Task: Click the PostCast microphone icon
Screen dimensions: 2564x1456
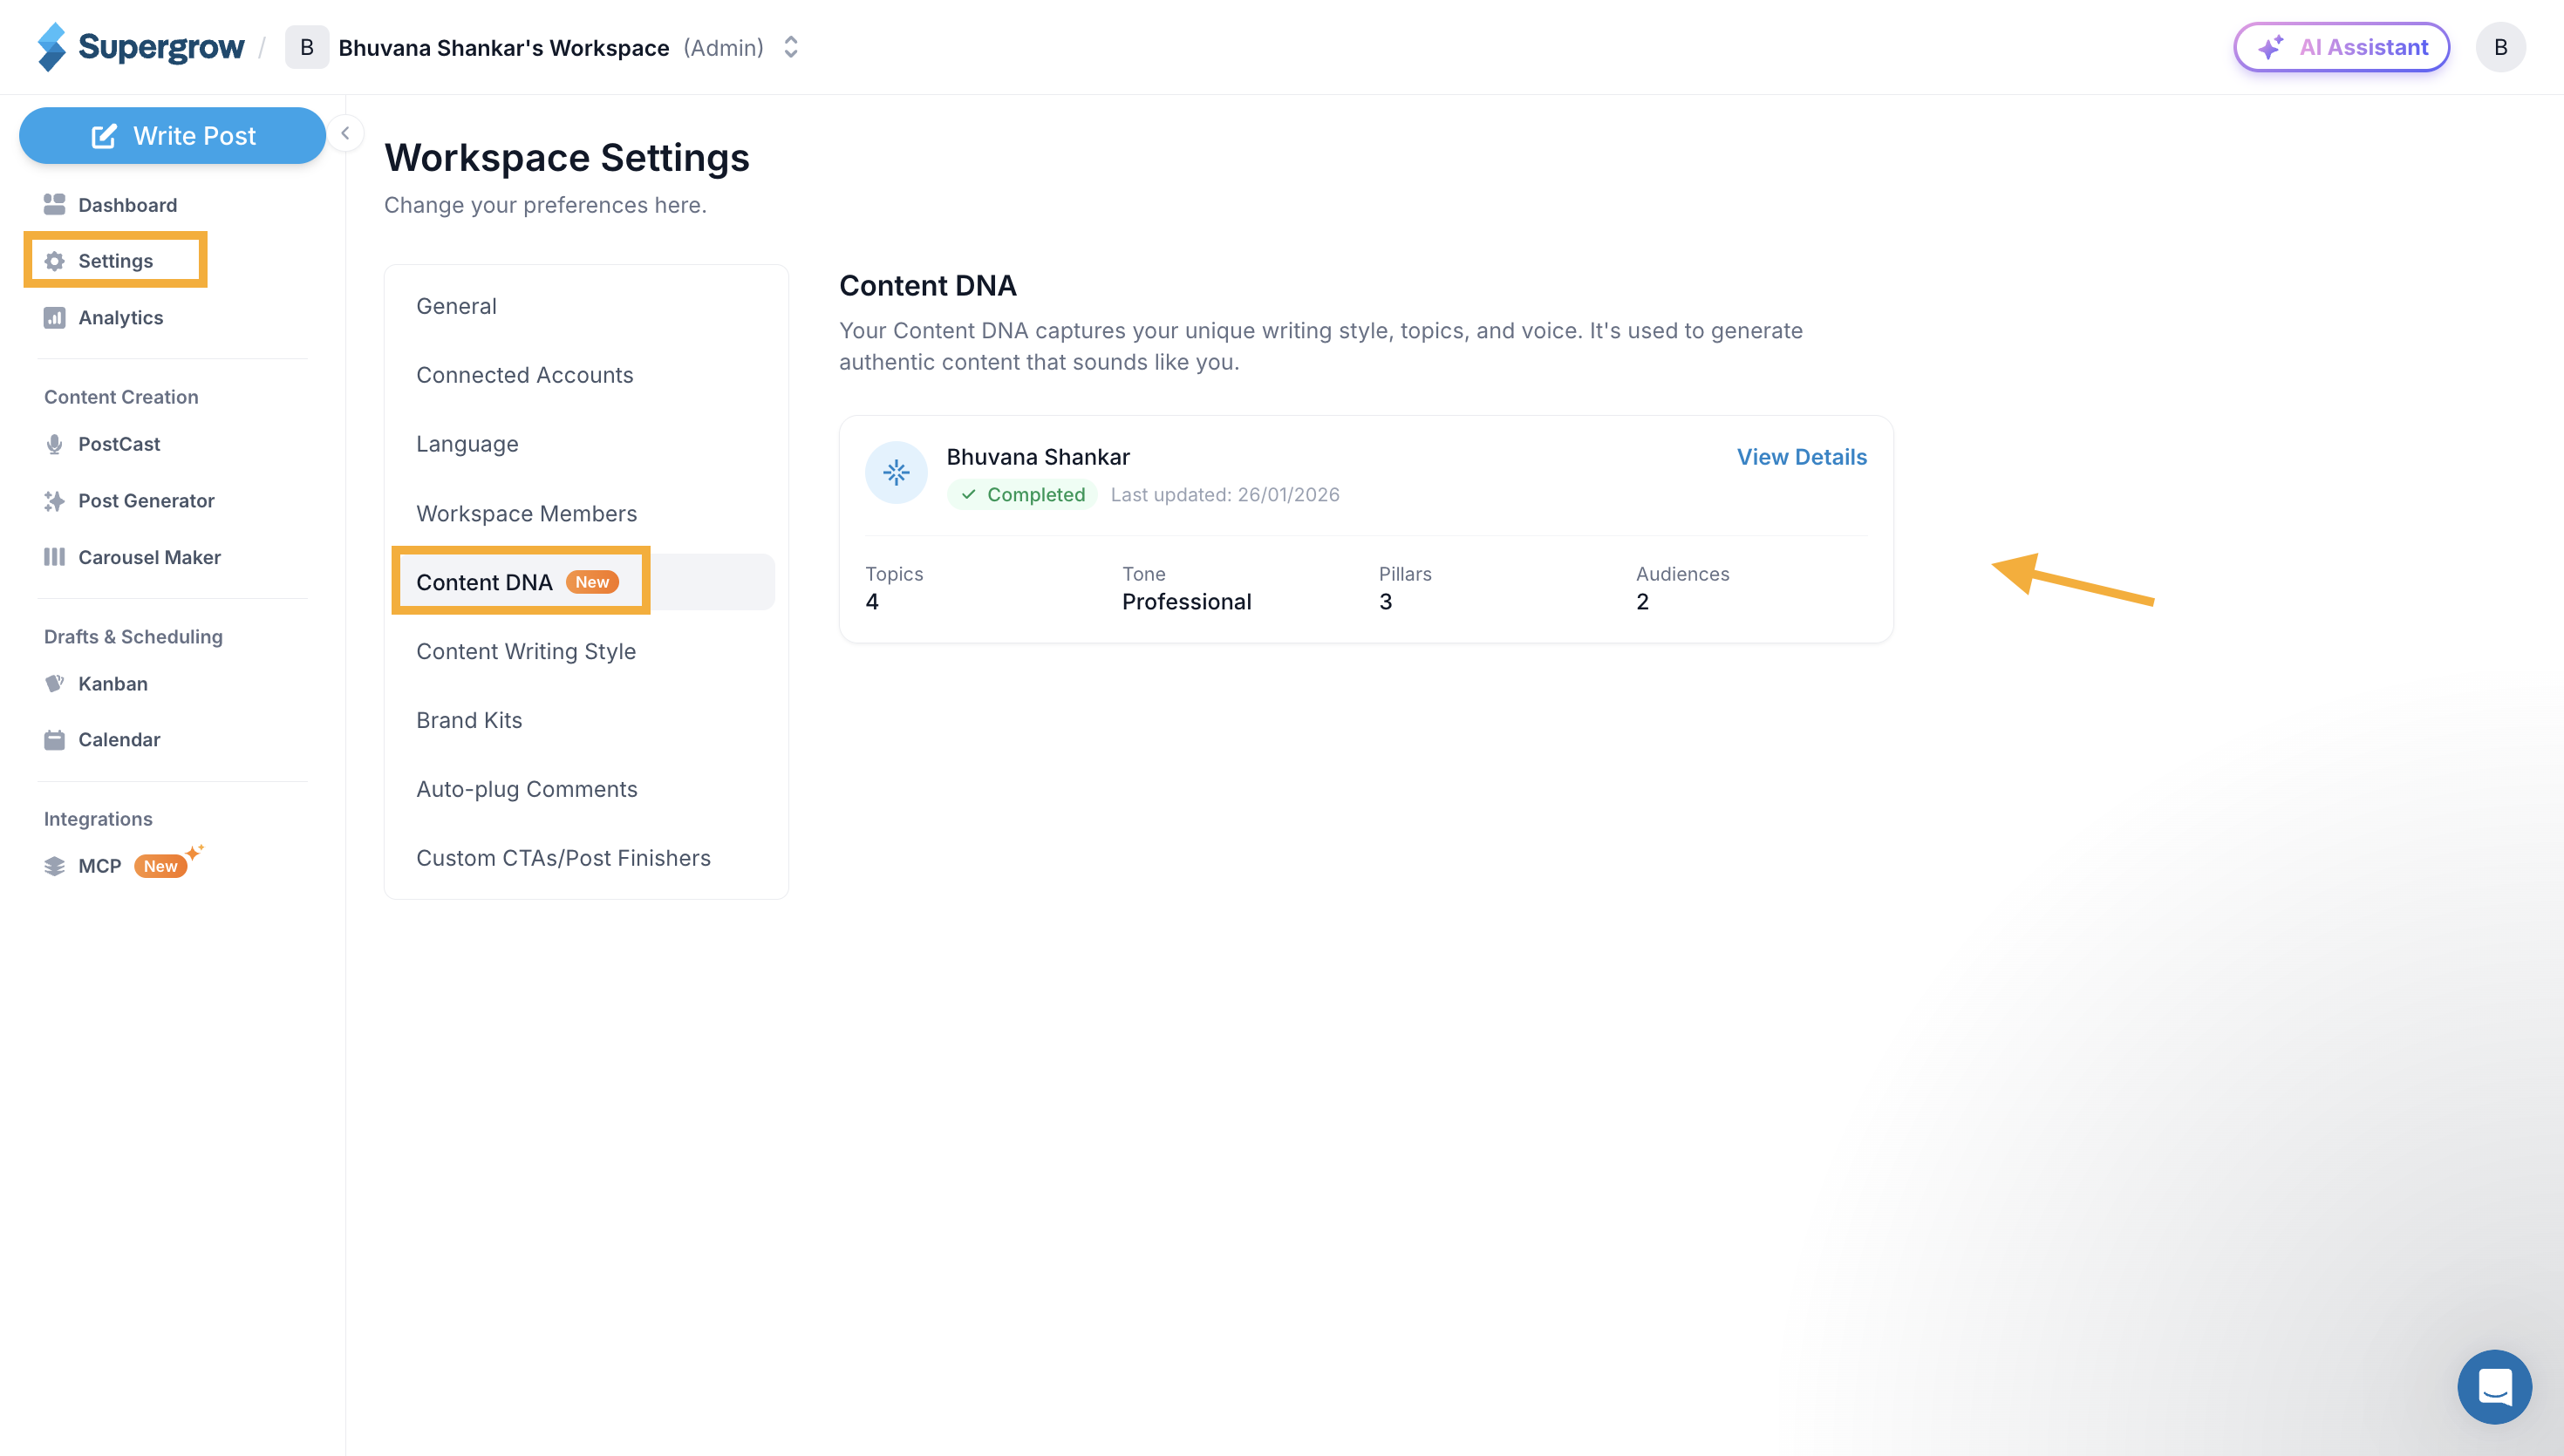Action: point(54,444)
